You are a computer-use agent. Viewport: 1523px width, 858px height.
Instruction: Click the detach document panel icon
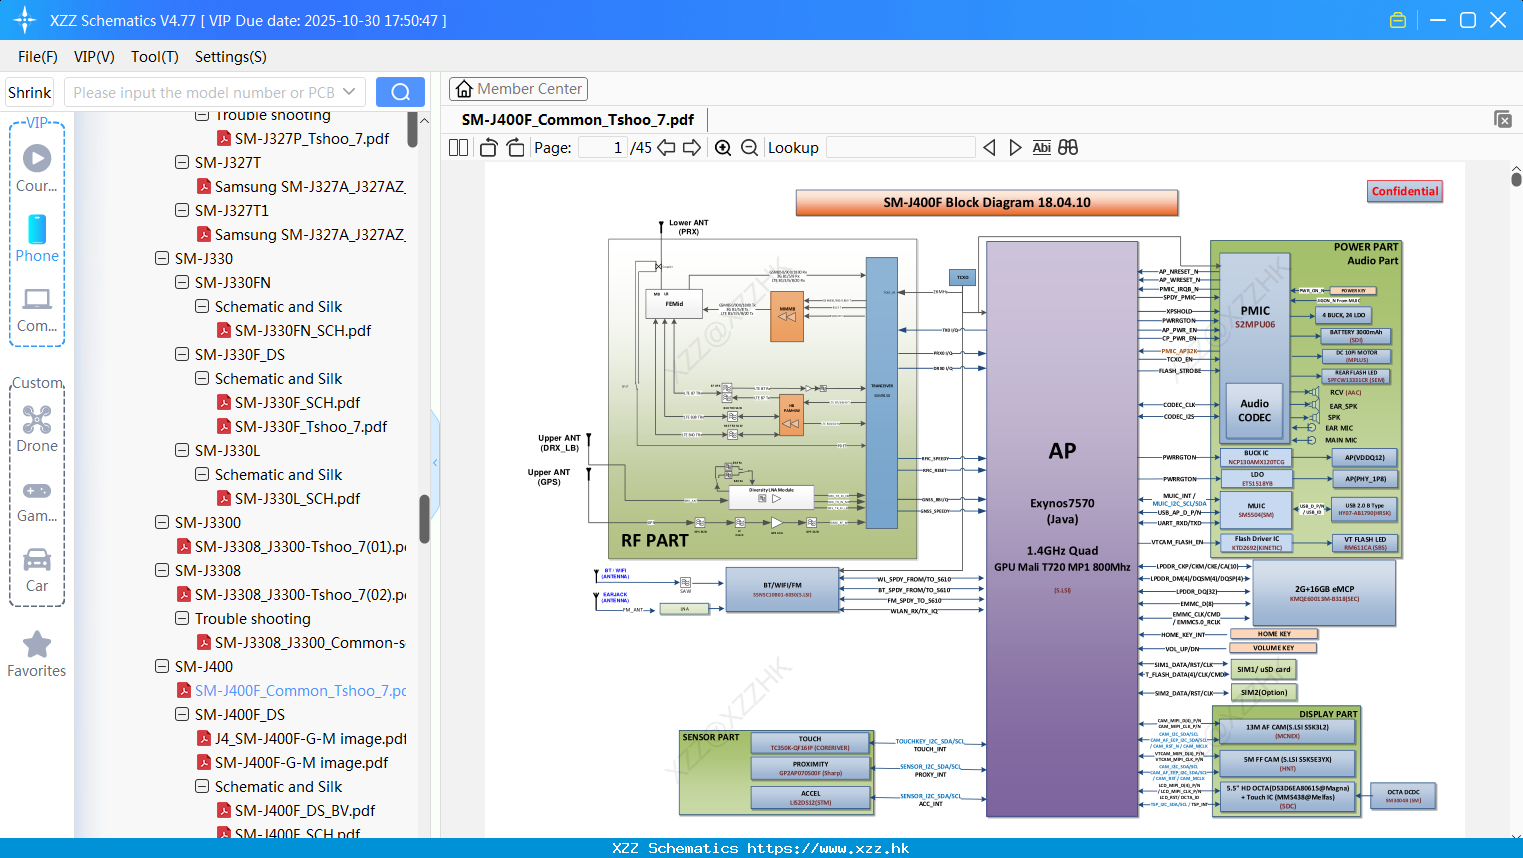(1503, 119)
